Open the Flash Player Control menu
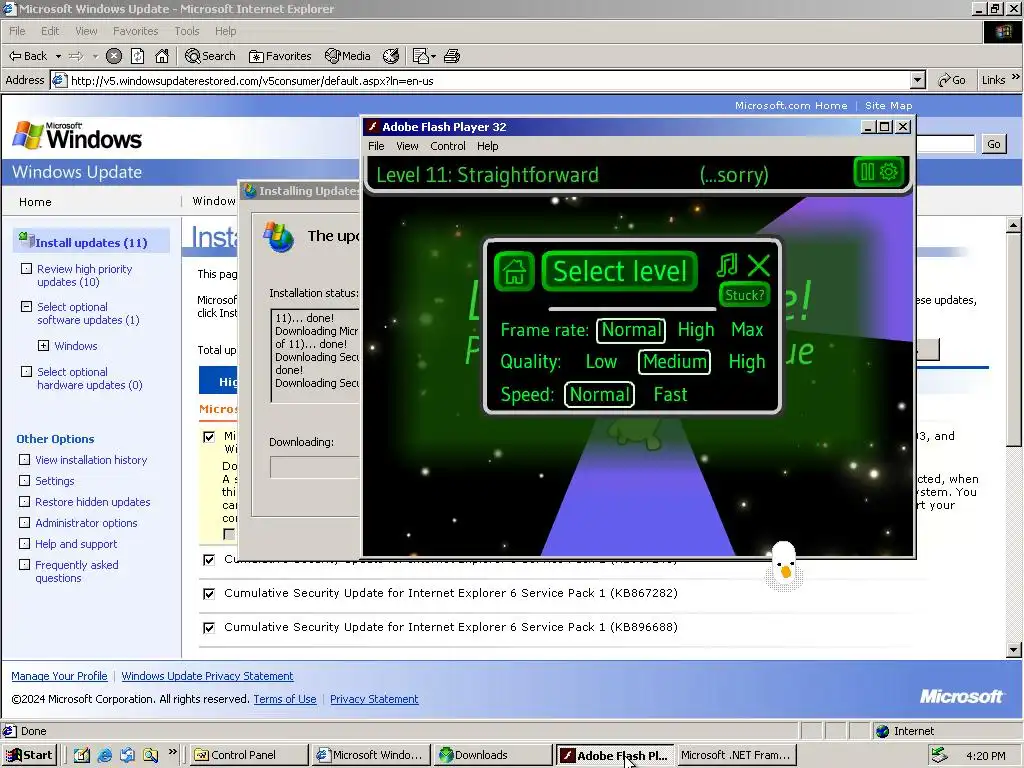This screenshot has width=1024, height=768. point(447,146)
